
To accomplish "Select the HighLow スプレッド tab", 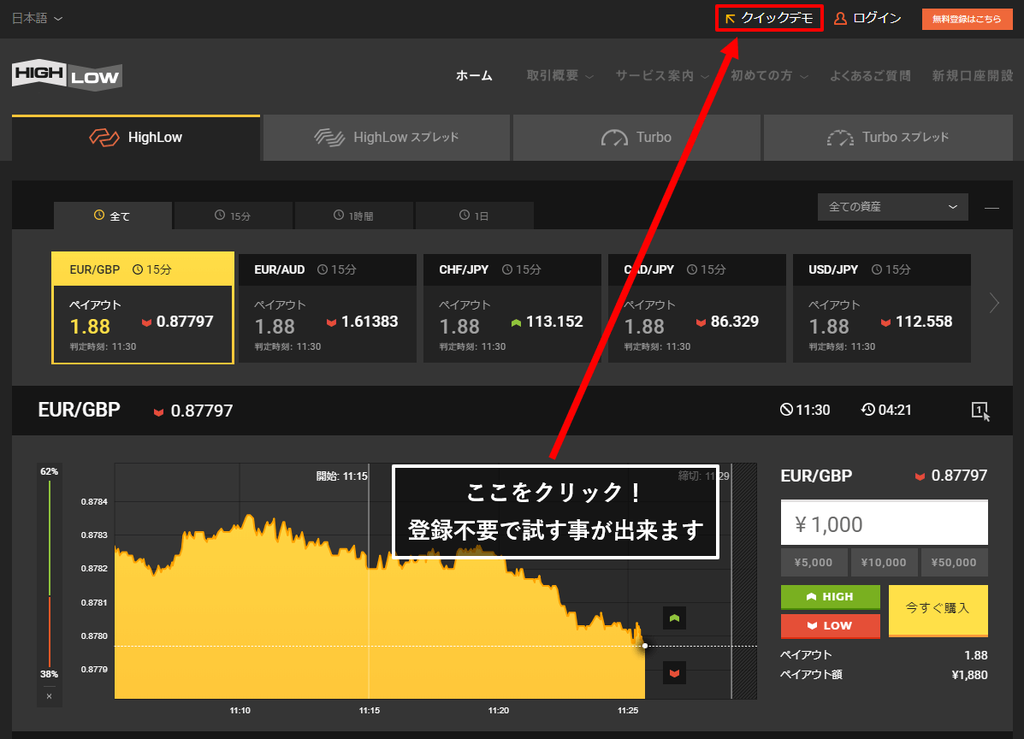I will [x=387, y=138].
